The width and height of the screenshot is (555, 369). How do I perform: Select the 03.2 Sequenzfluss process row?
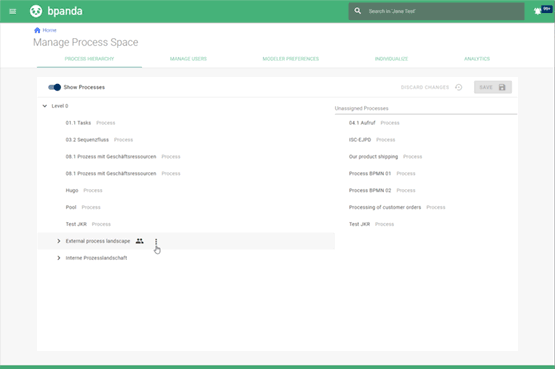pyautogui.click(x=186, y=140)
